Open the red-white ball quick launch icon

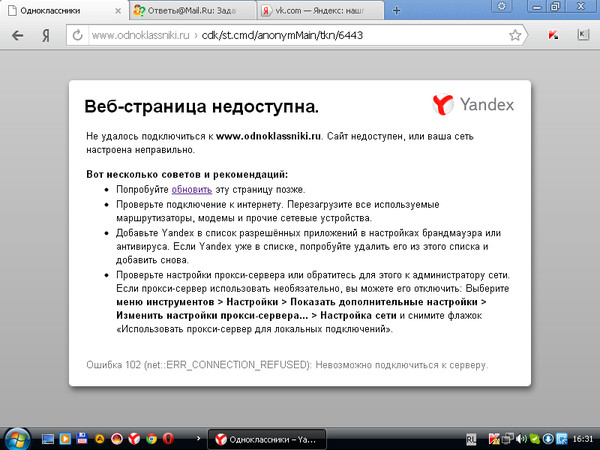point(117,439)
